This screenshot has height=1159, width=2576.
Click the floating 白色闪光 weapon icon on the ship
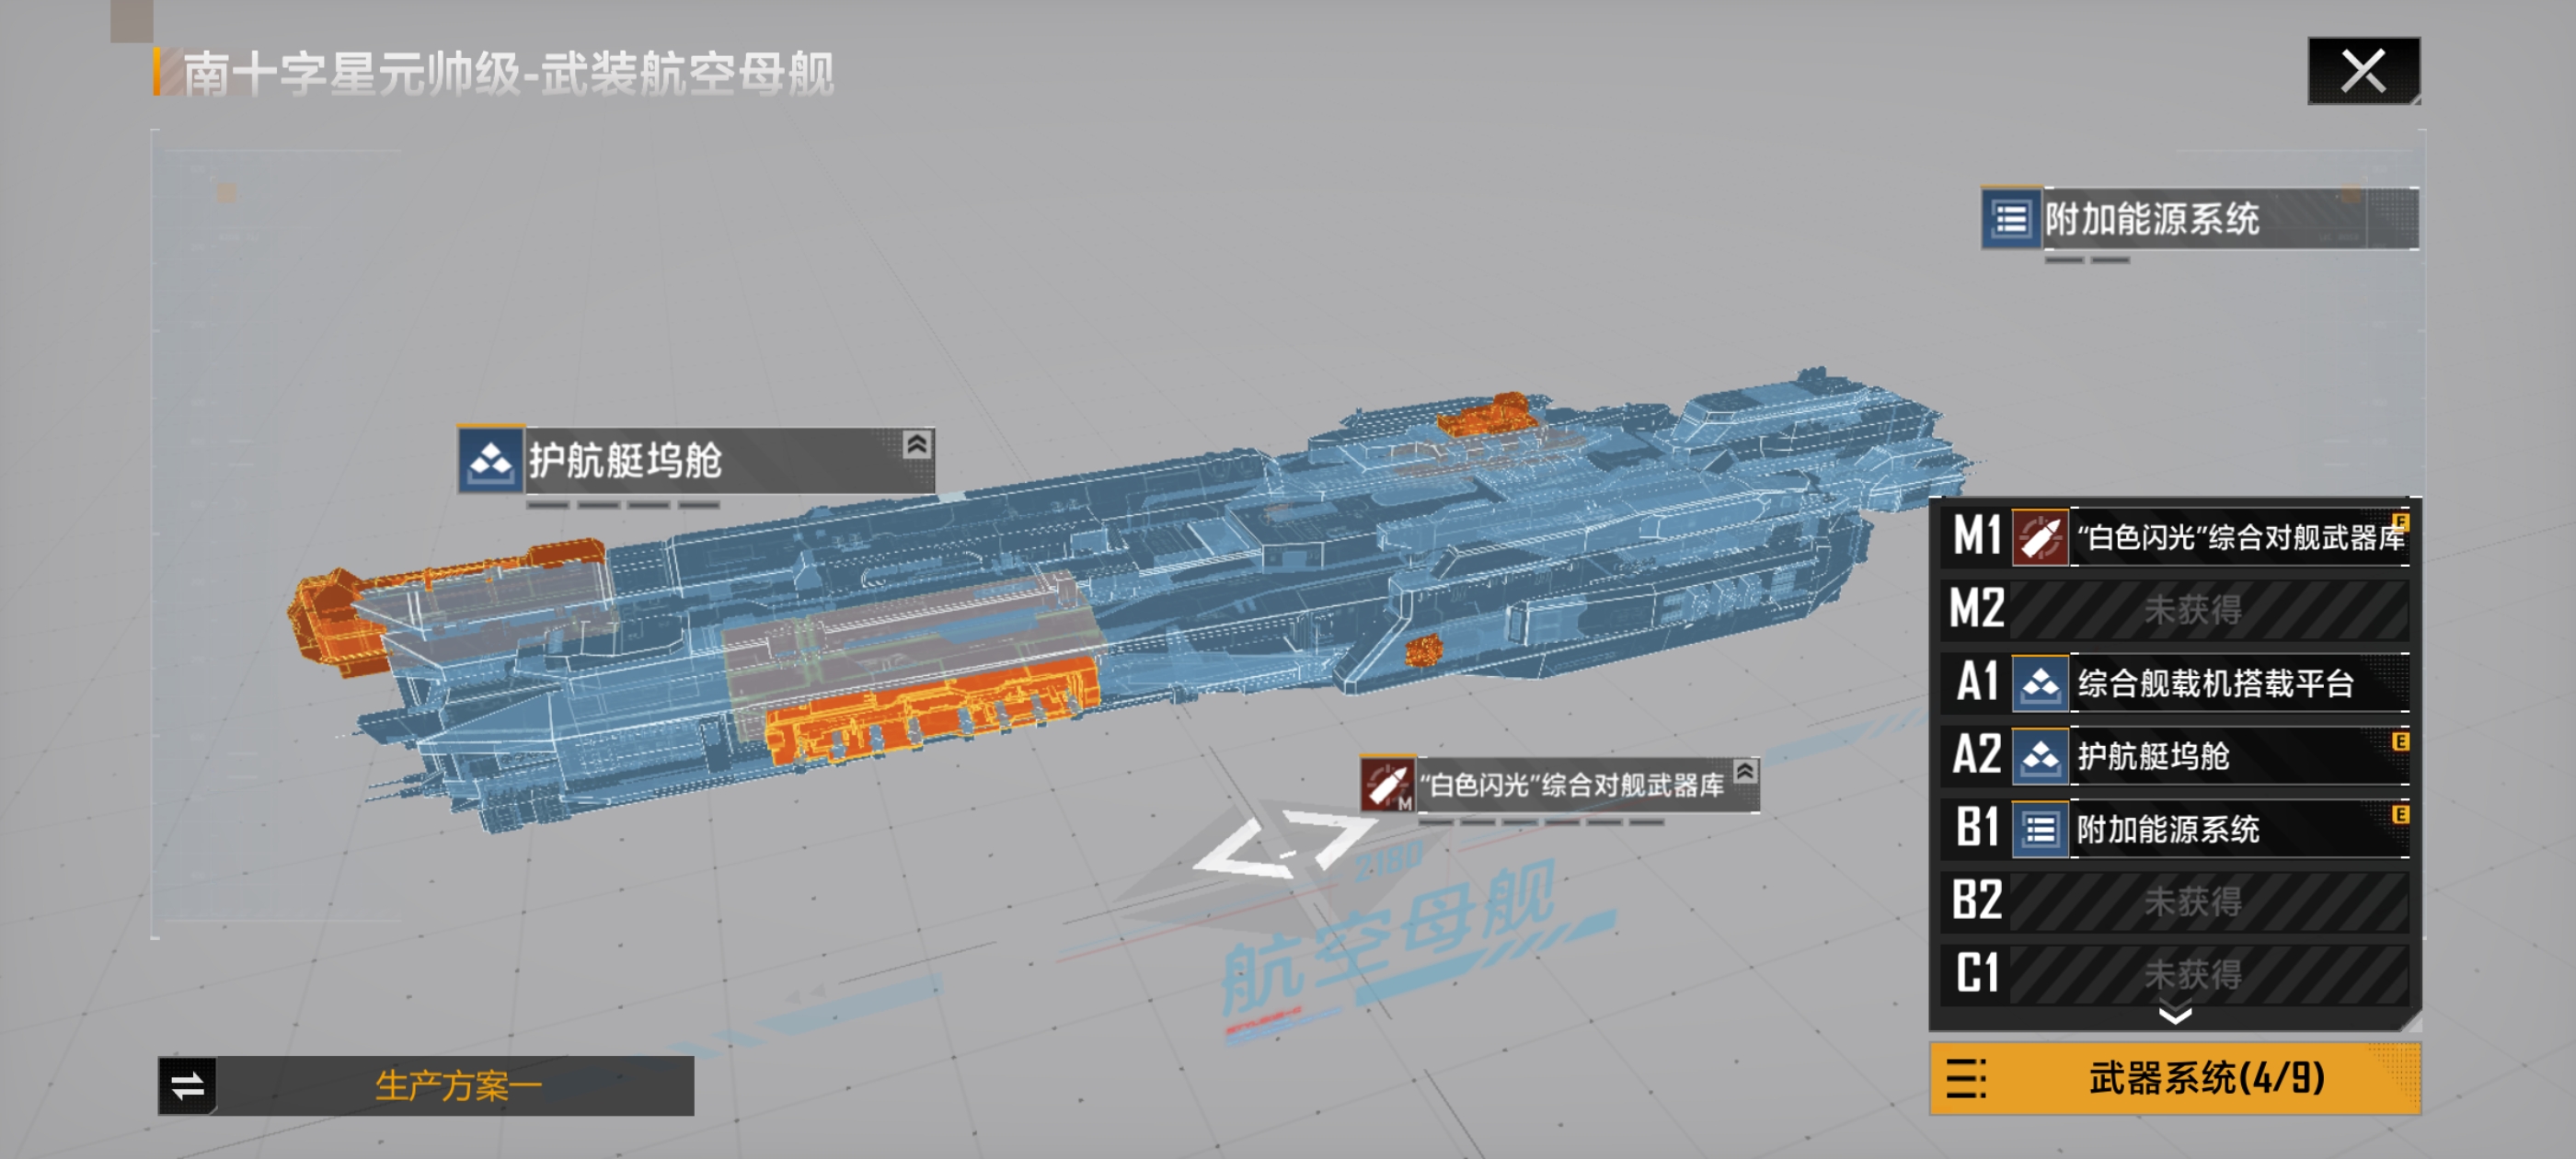(1386, 785)
